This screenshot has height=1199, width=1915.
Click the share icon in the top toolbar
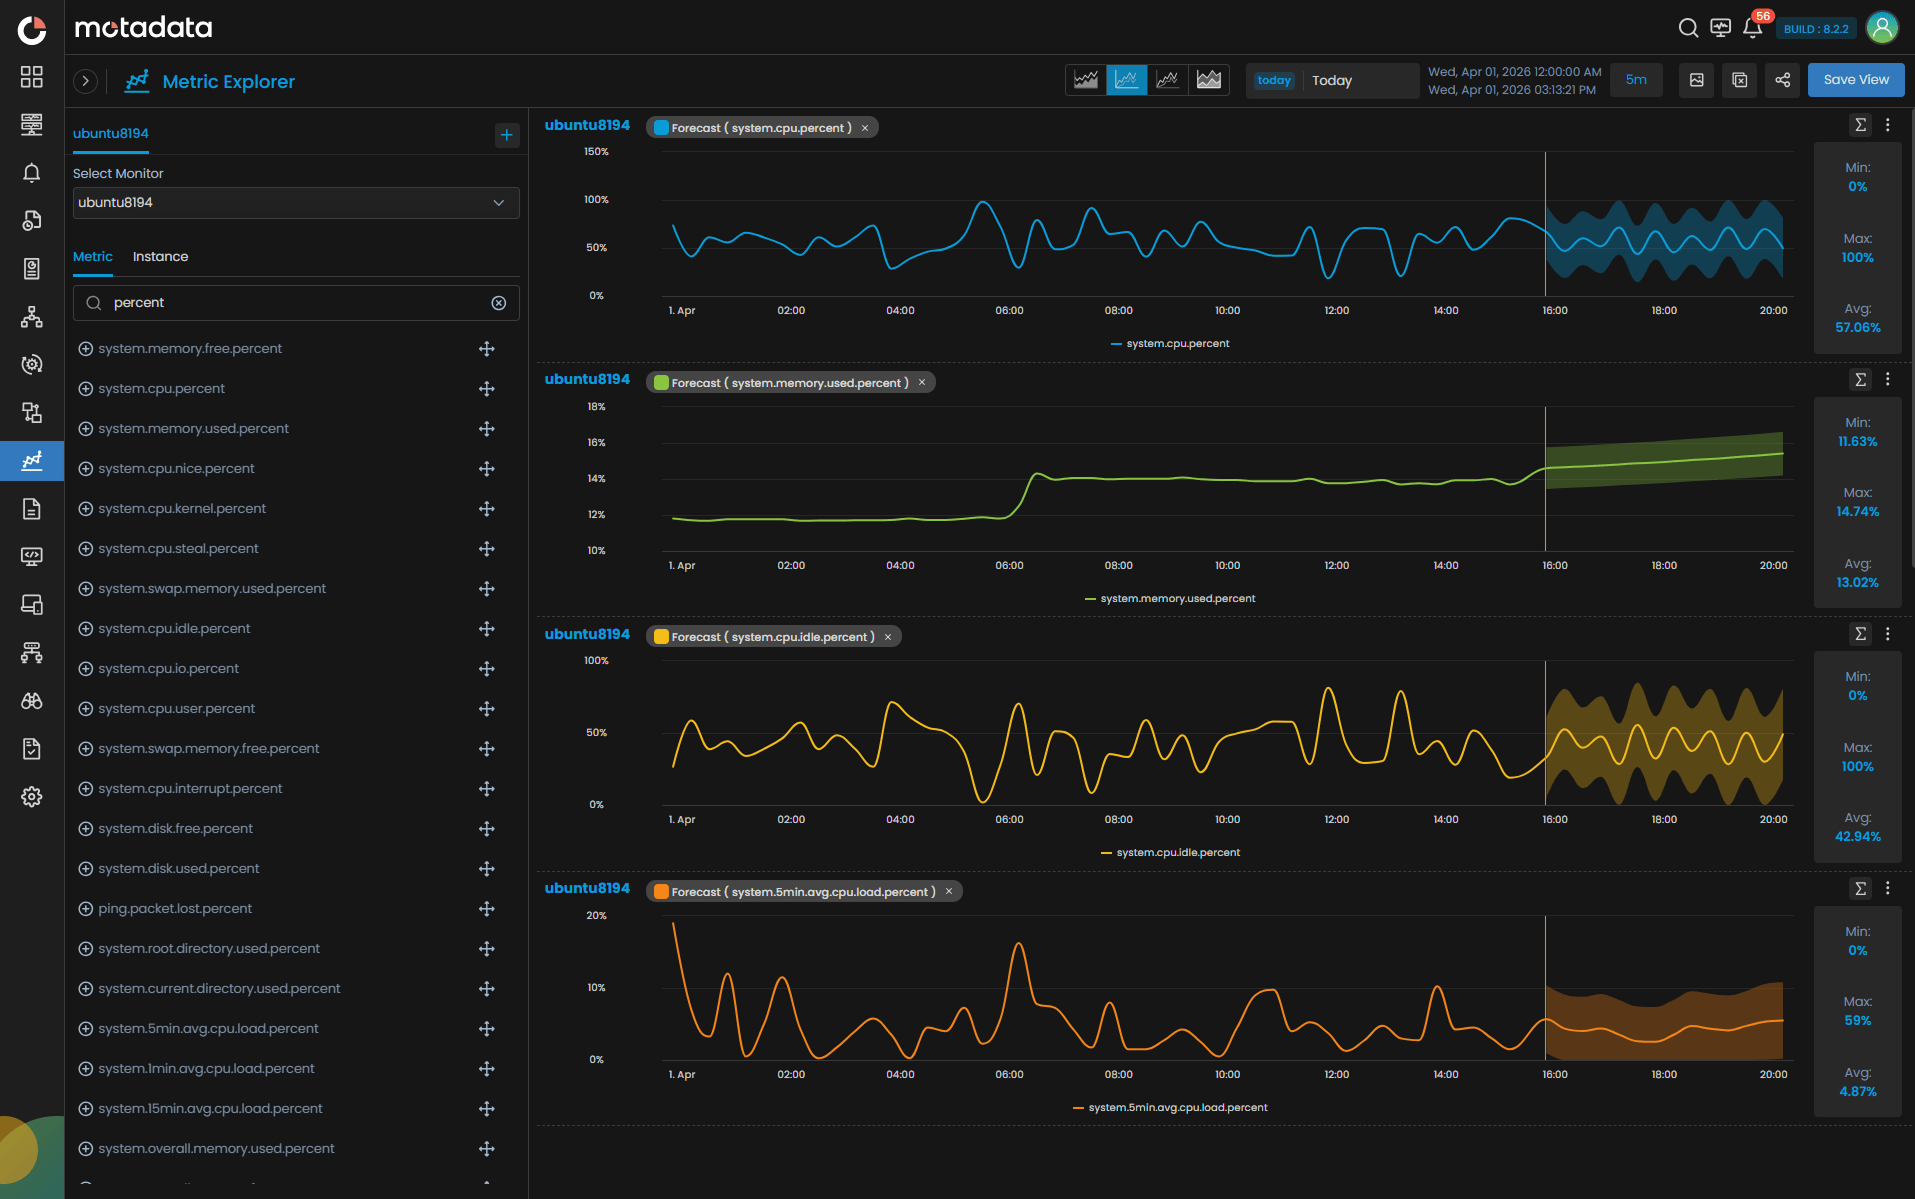point(1782,80)
